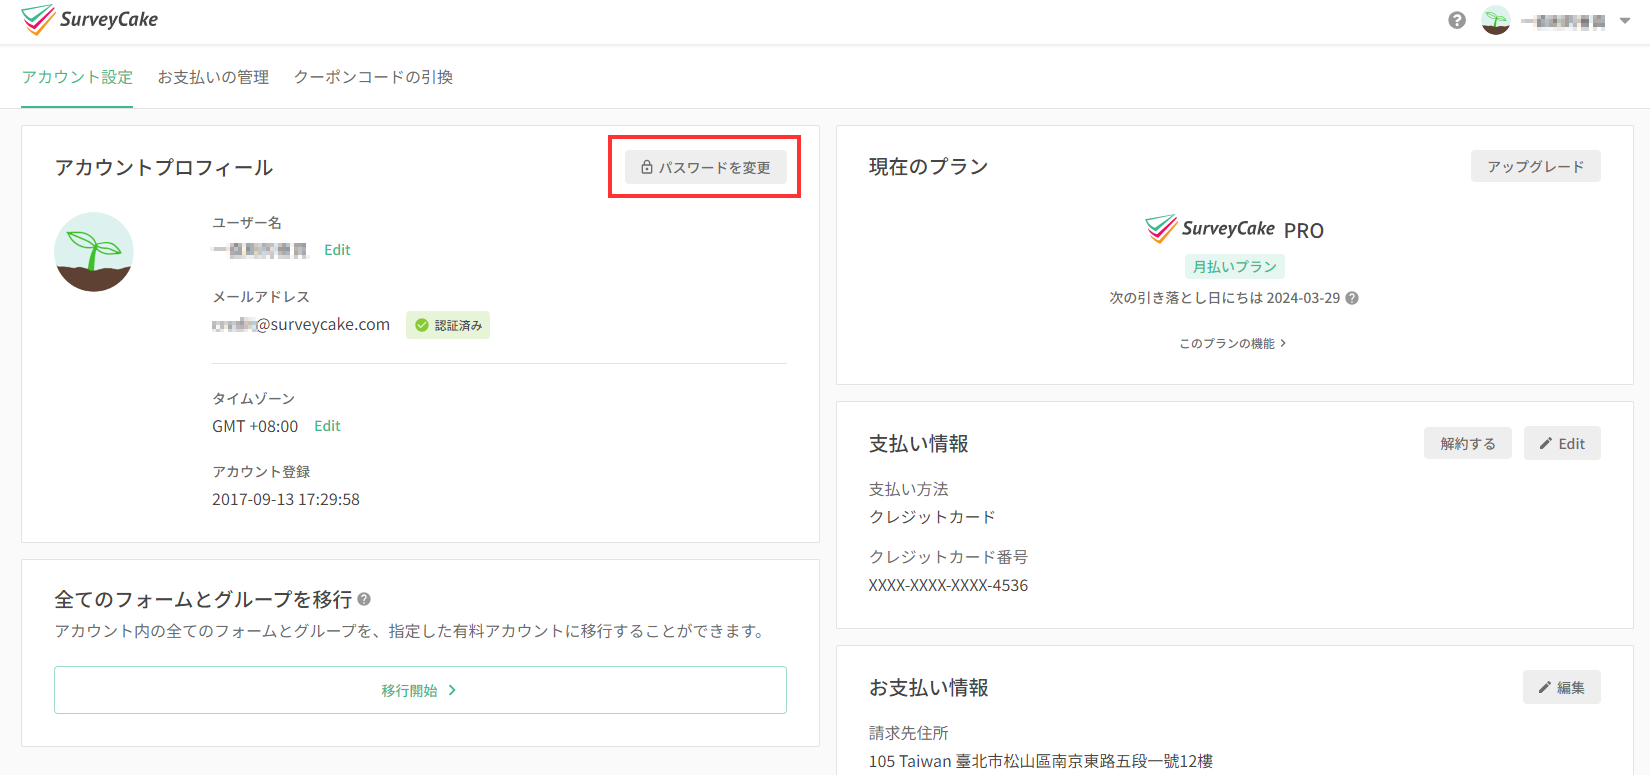Open the お支払いの管理 tab
Image resolution: width=1650 pixels, height=775 pixels.
pos(213,77)
